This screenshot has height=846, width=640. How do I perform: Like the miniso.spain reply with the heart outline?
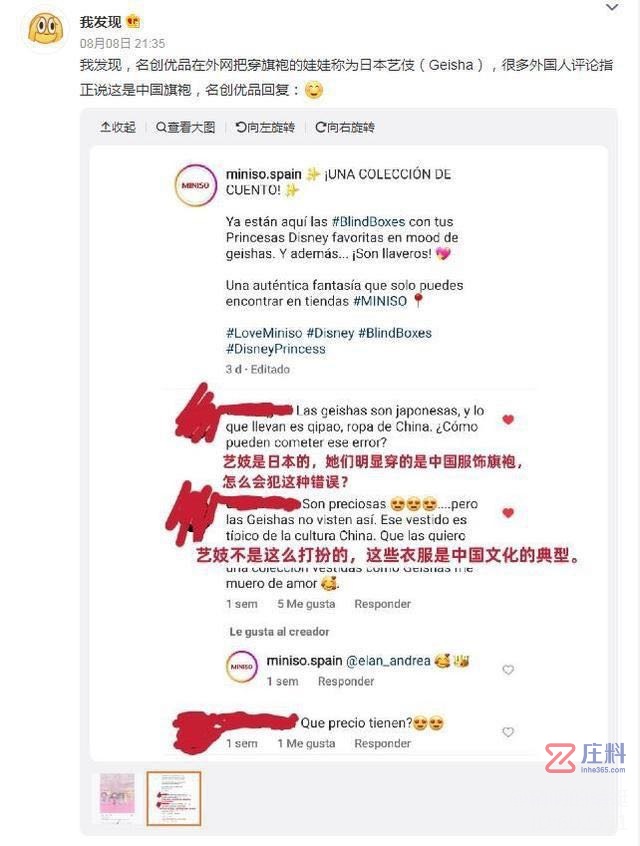point(508,670)
